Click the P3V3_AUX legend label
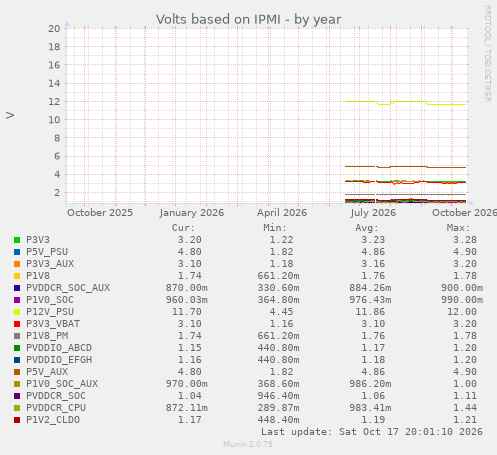Screen dimensions: 497x455 (50, 264)
